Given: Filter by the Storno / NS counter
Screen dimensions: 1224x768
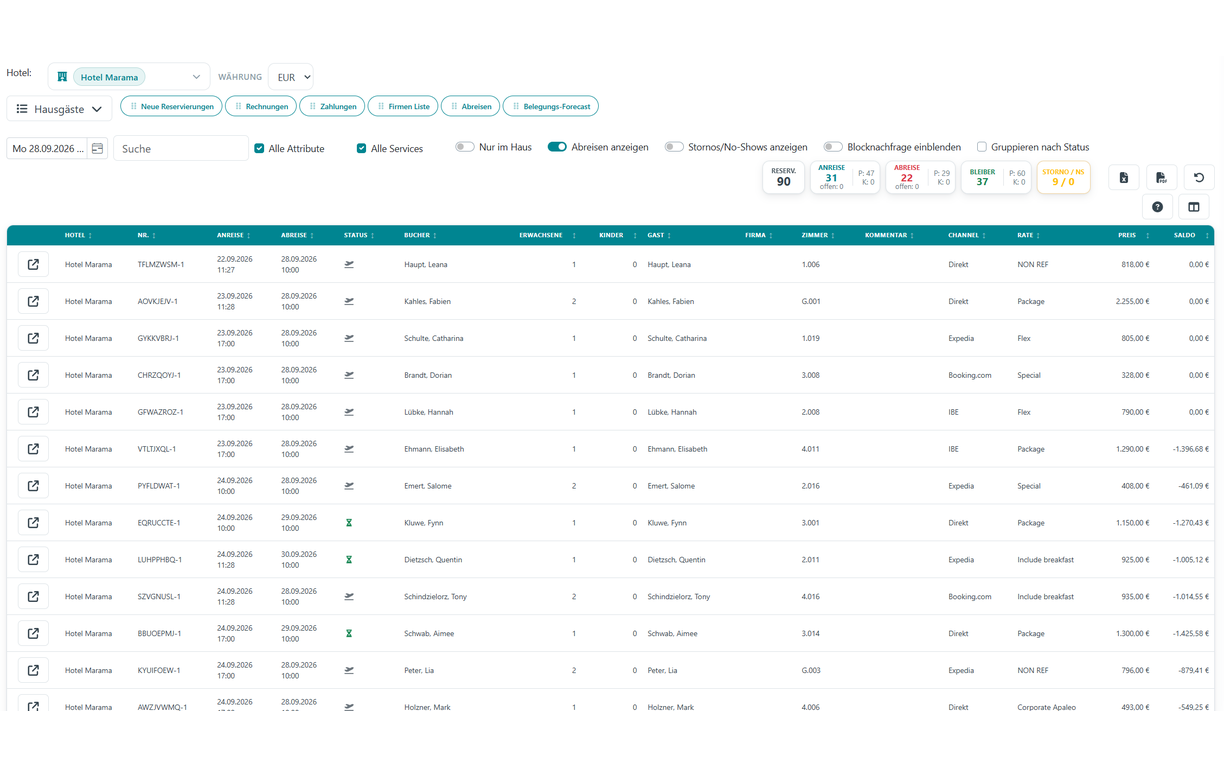Looking at the screenshot, I should pos(1063,177).
